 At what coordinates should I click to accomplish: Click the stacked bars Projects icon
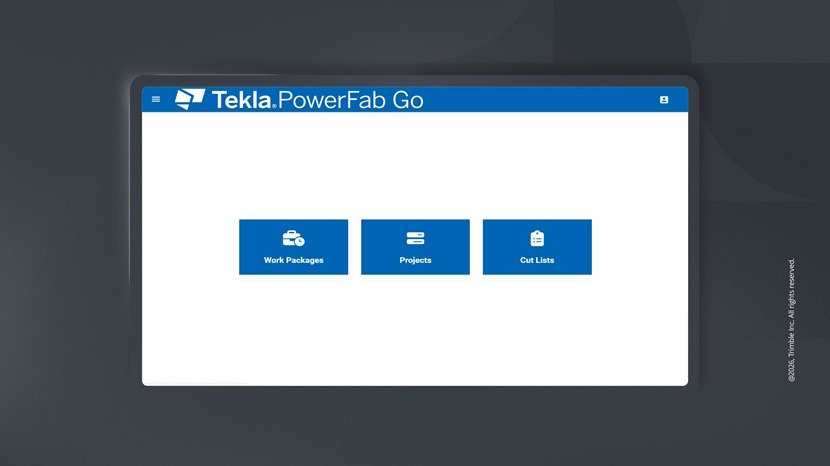(x=415, y=238)
